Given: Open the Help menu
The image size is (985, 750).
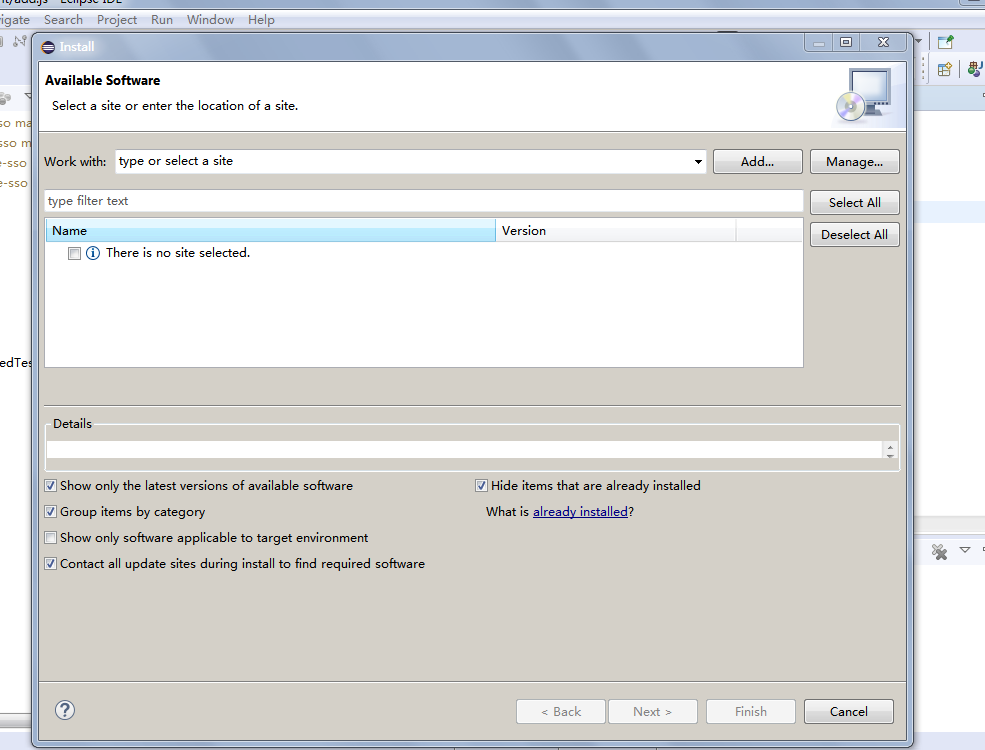Looking at the screenshot, I should click(261, 19).
